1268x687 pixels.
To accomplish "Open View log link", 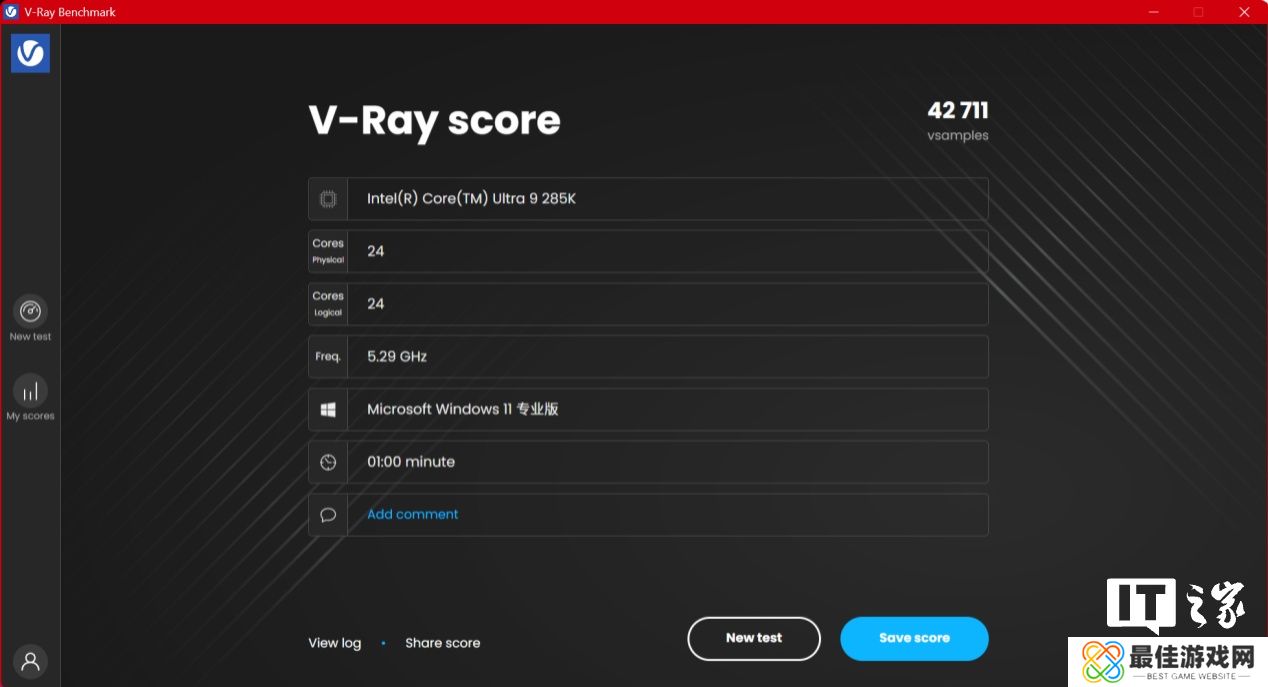I will 334,643.
